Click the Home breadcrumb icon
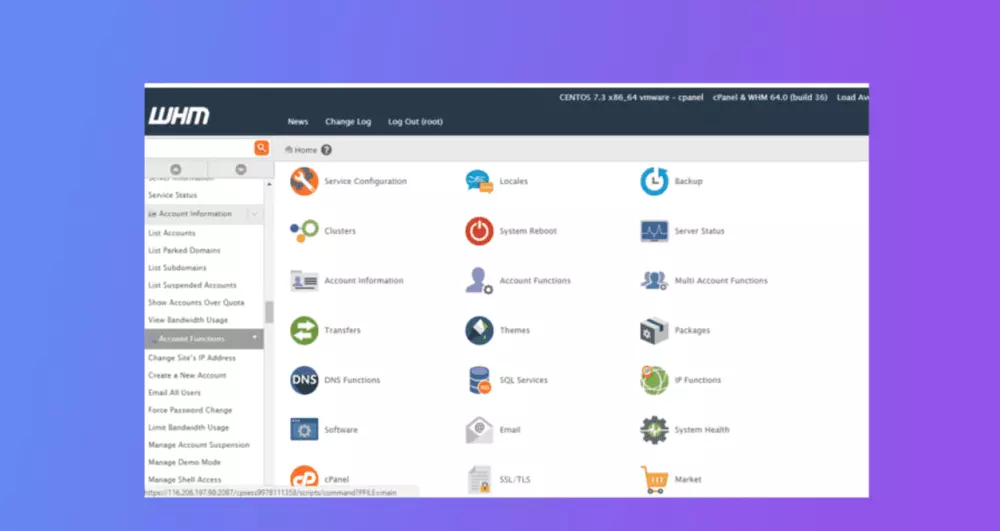This screenshot has width=1000, height=531. (289, 150)
